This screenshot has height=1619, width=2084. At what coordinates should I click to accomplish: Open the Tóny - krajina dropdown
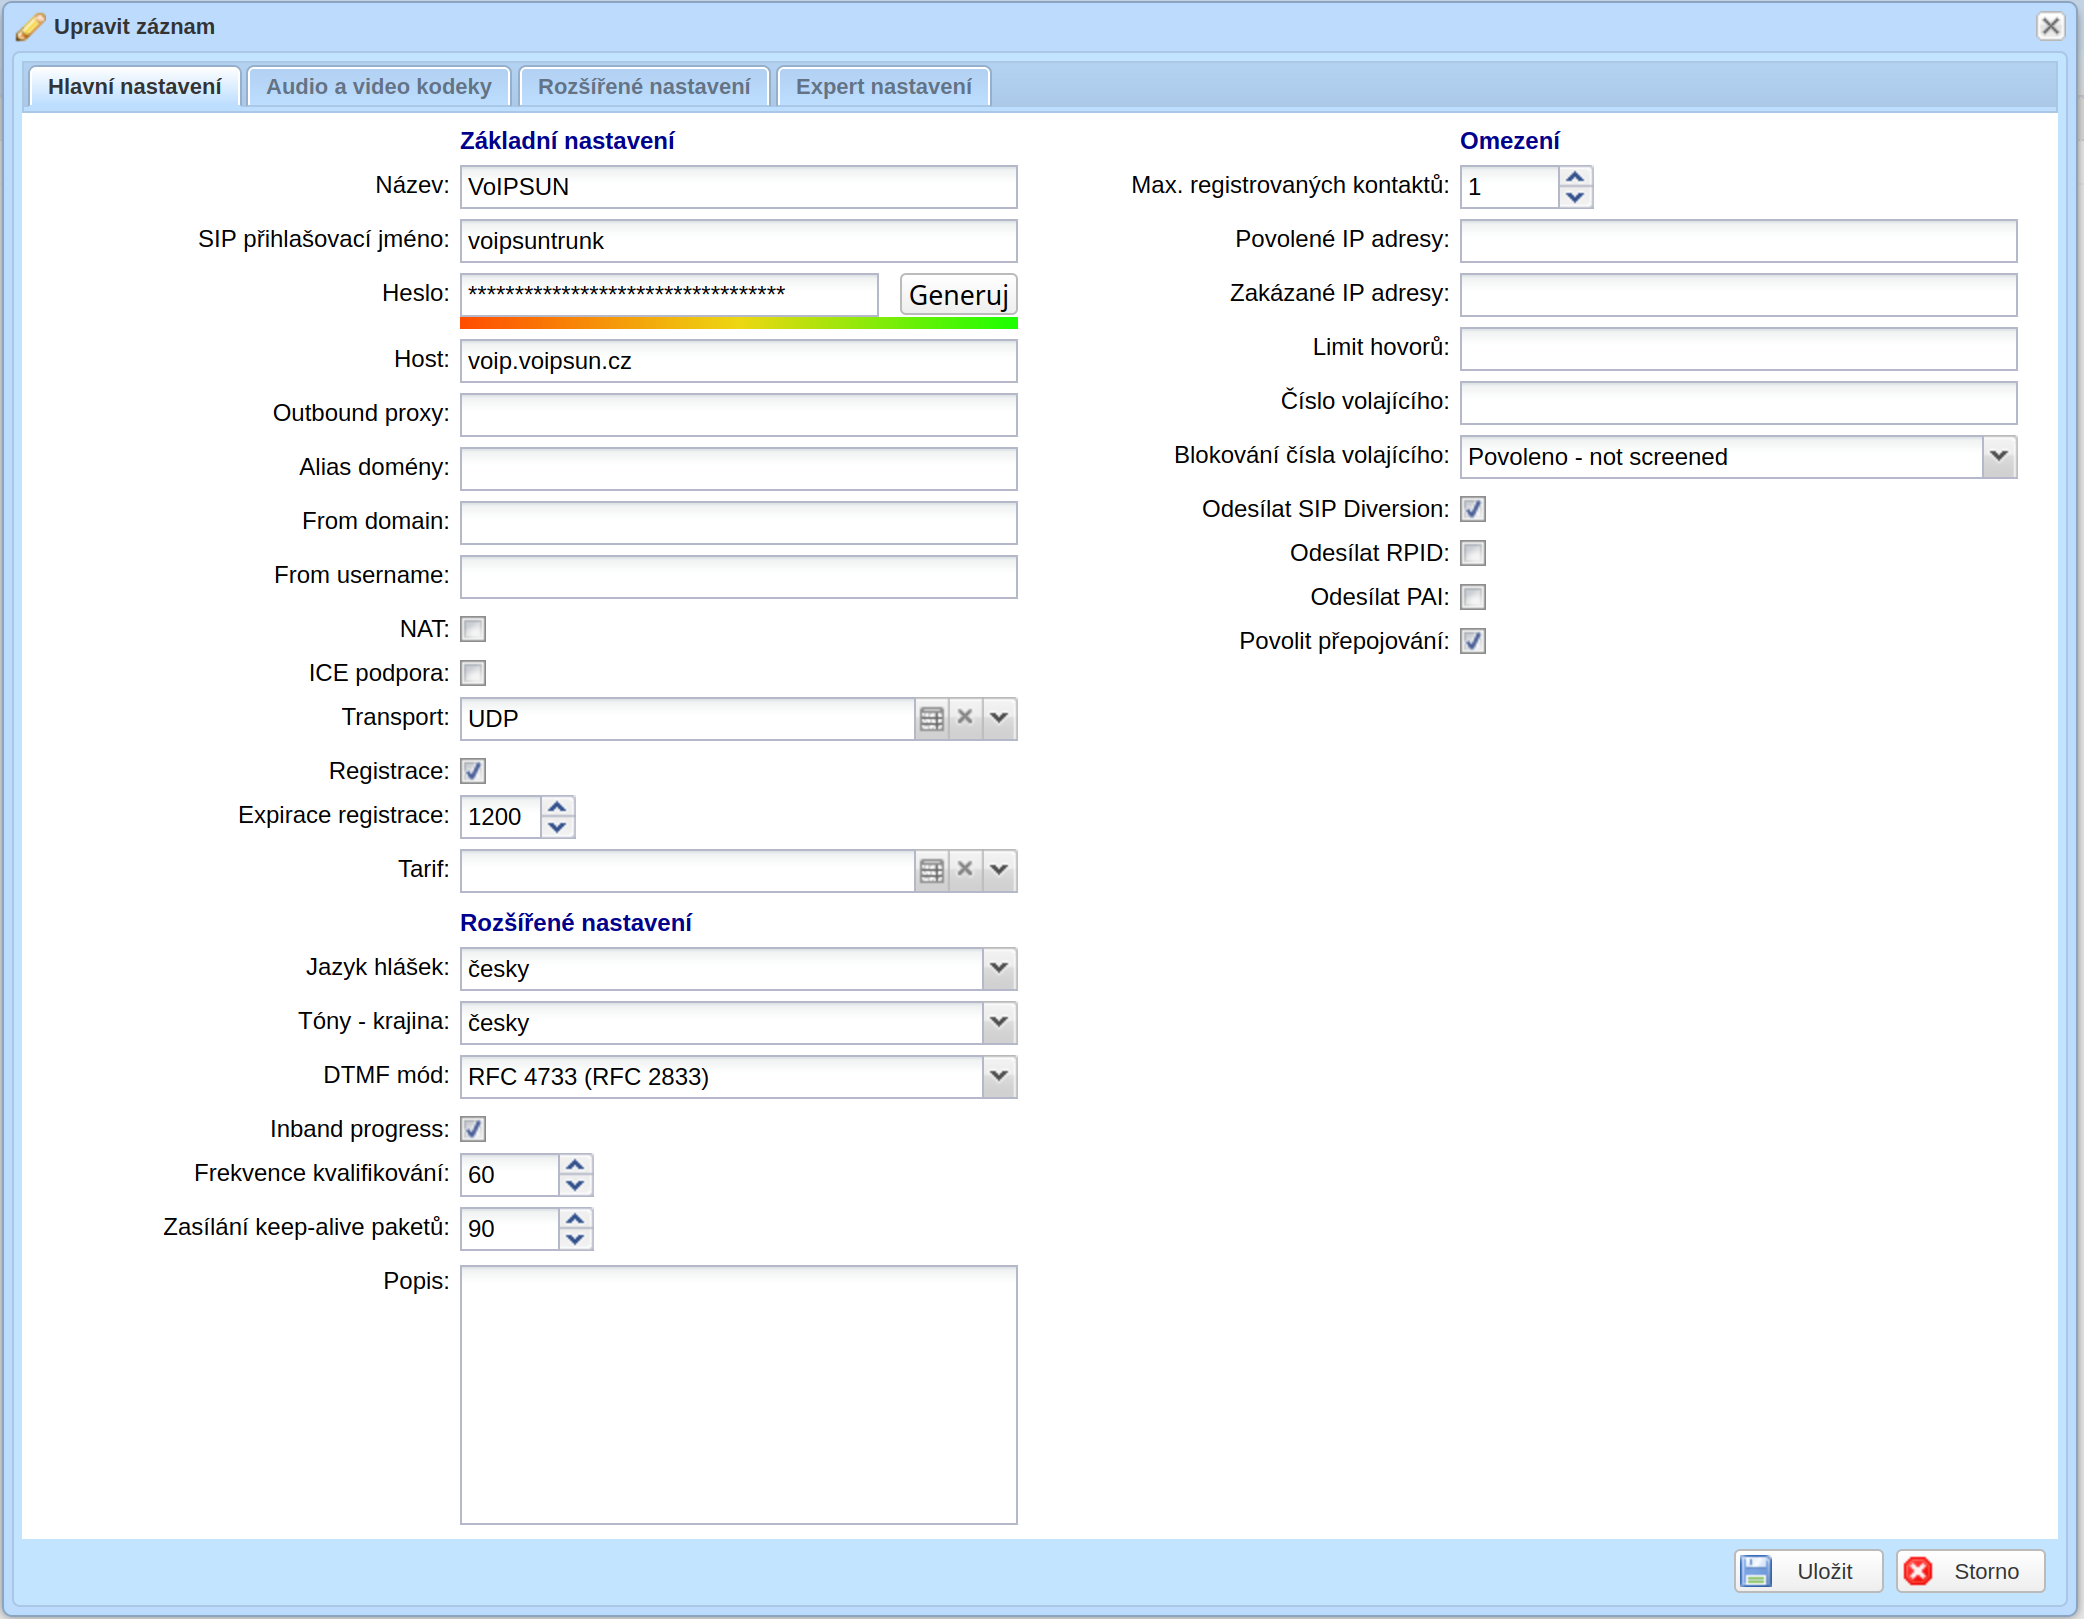999,1023
